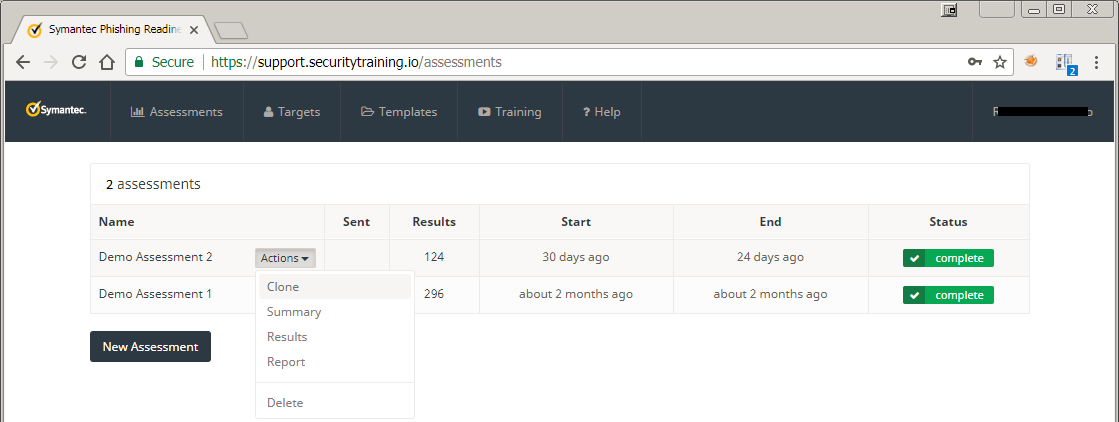Select Clone from the Actions menu
Image resolution: width=1119 pixels, height=422 pixels.
pos(283,287)
